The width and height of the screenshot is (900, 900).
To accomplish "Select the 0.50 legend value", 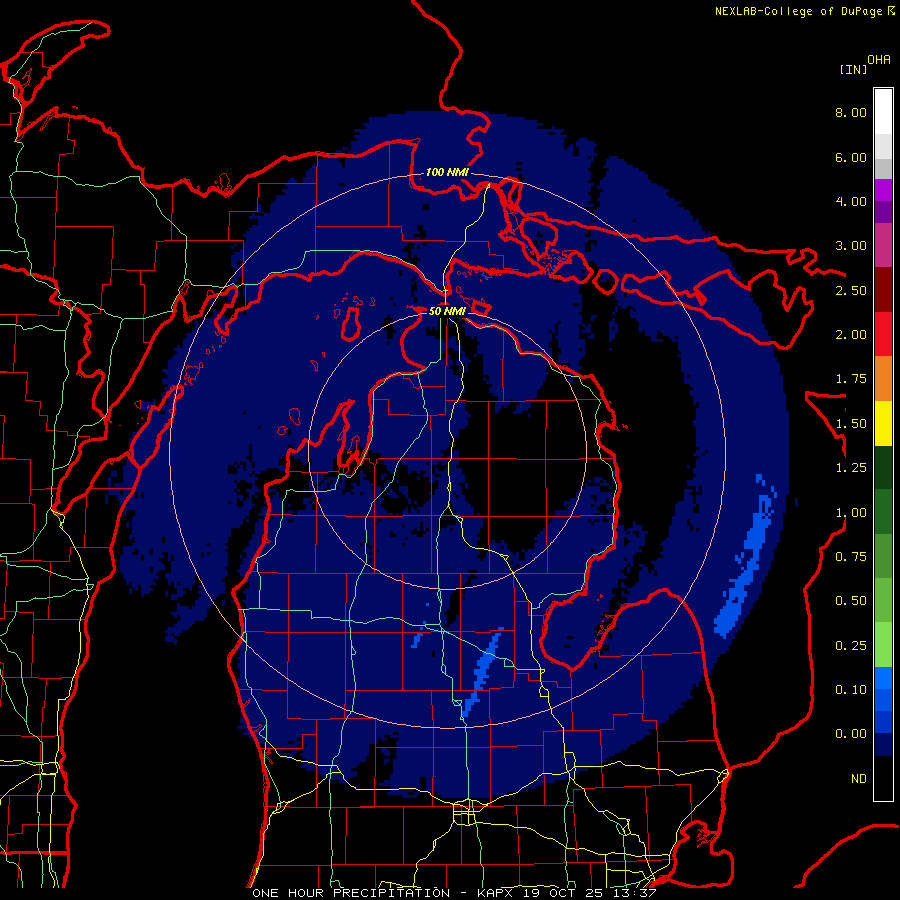I will click(851, 601).
